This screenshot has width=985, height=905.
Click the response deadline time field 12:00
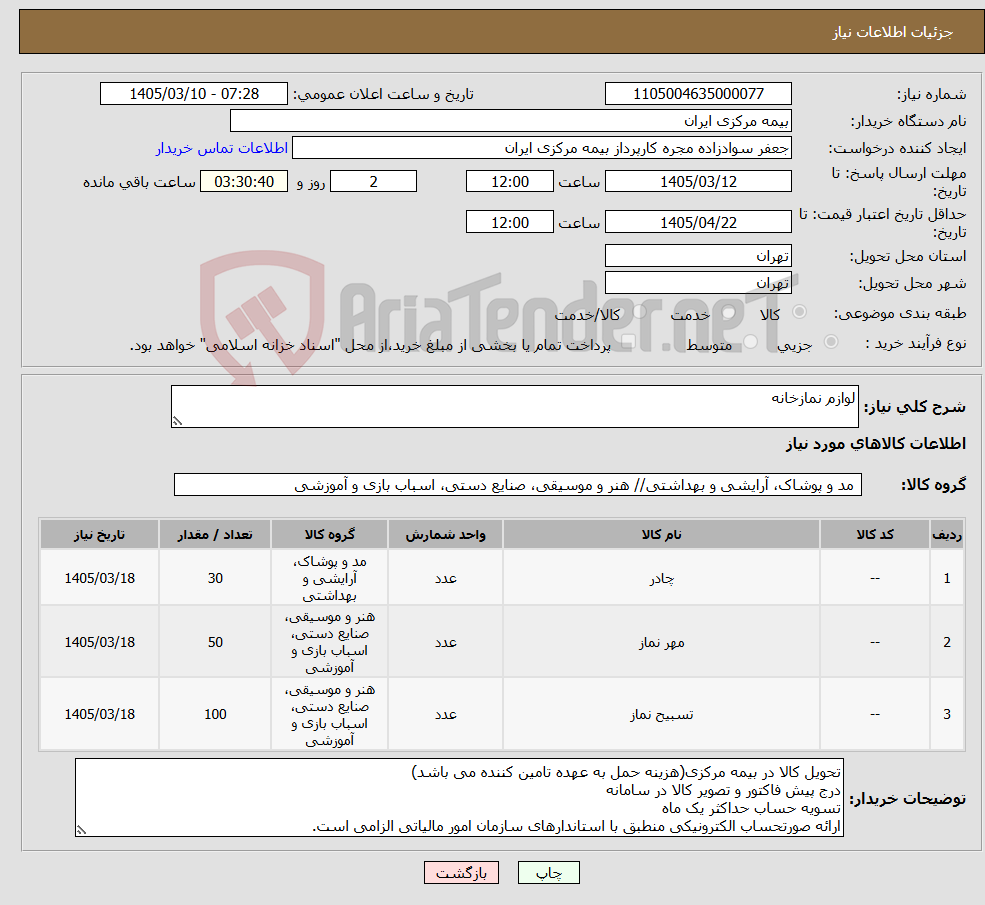click(509, 182)
